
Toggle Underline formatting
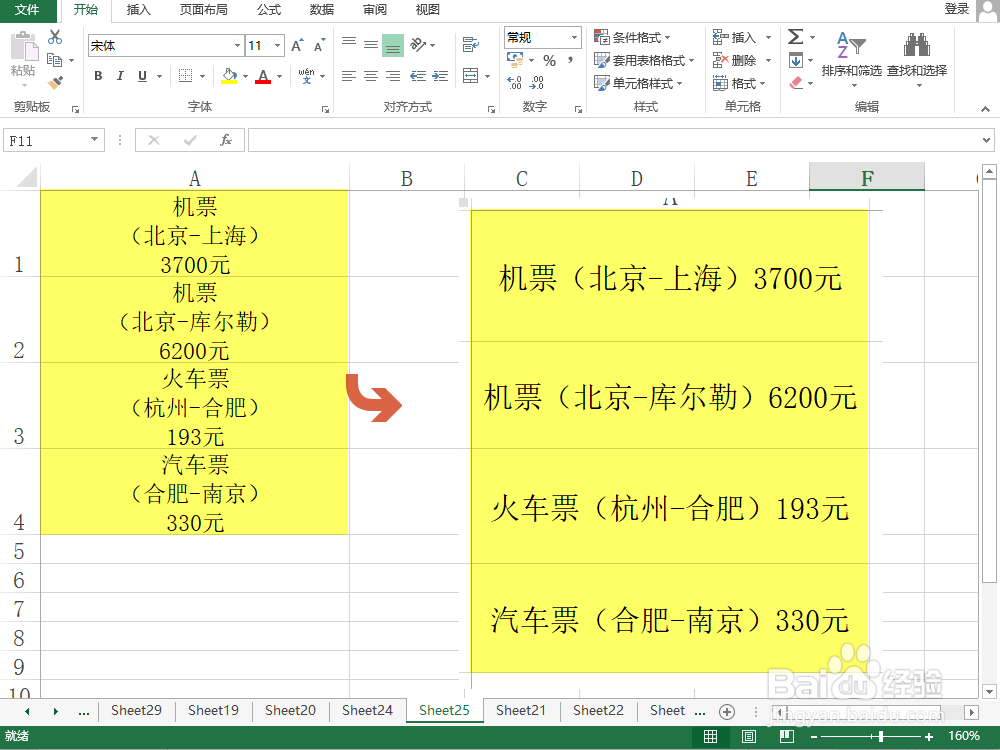(142, 76)
